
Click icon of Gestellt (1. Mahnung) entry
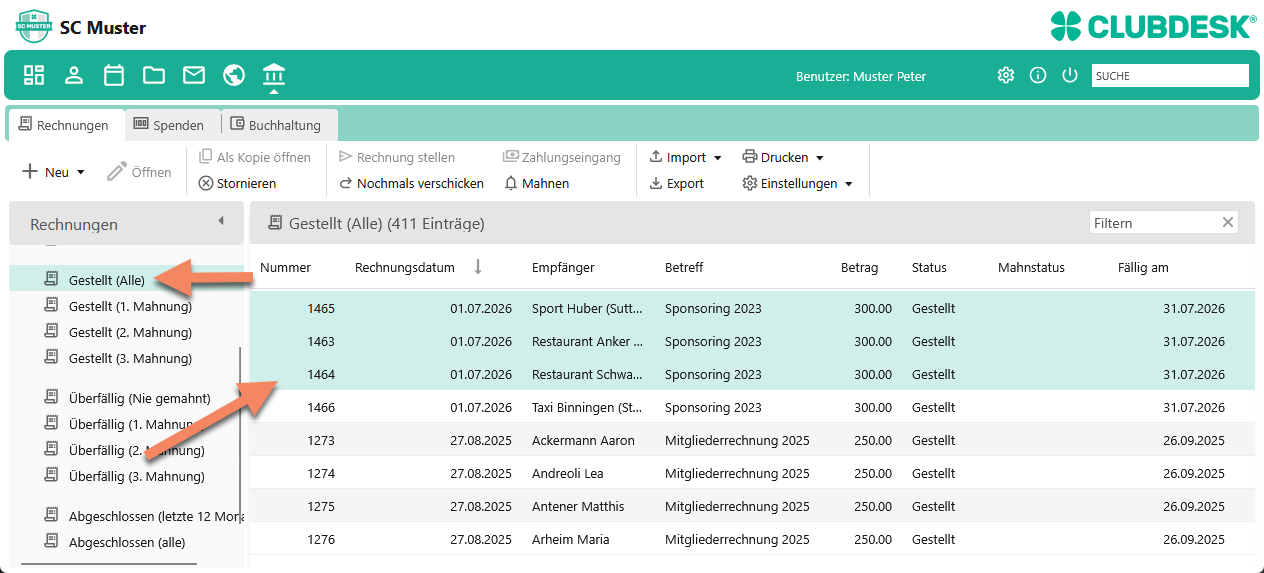click(51, 306)
